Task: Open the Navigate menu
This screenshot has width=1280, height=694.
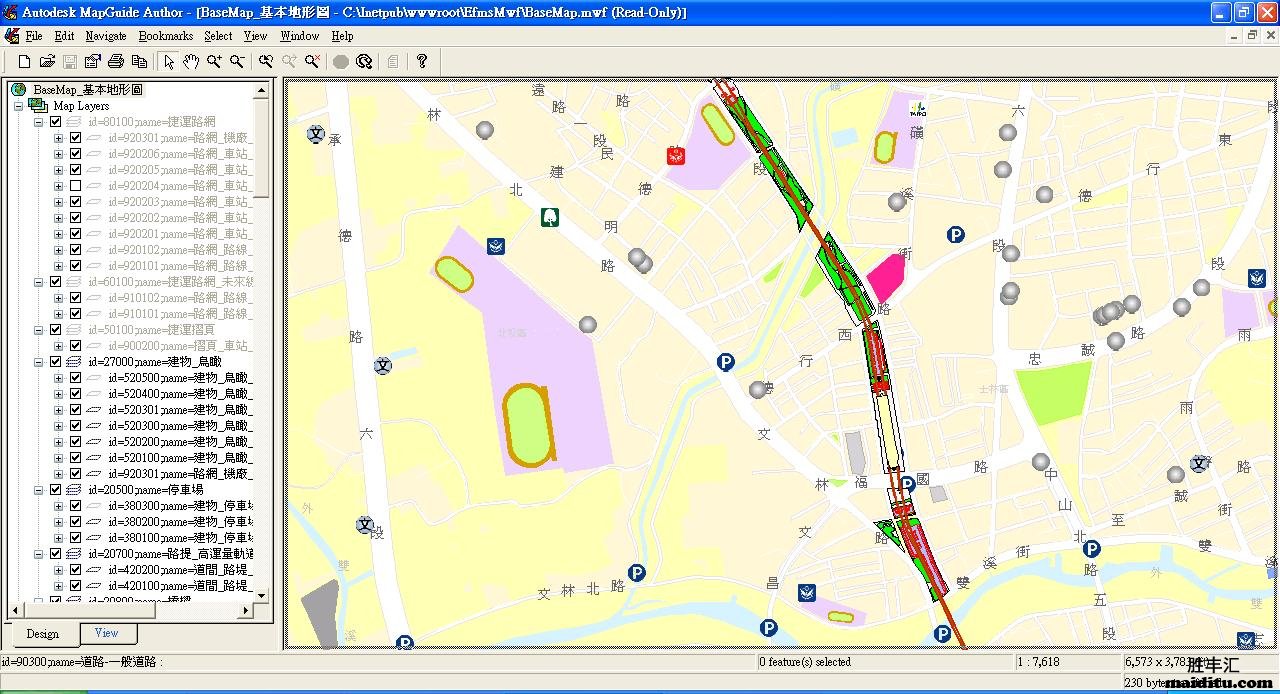Action: pyautogui.click(x=106, y=36)
